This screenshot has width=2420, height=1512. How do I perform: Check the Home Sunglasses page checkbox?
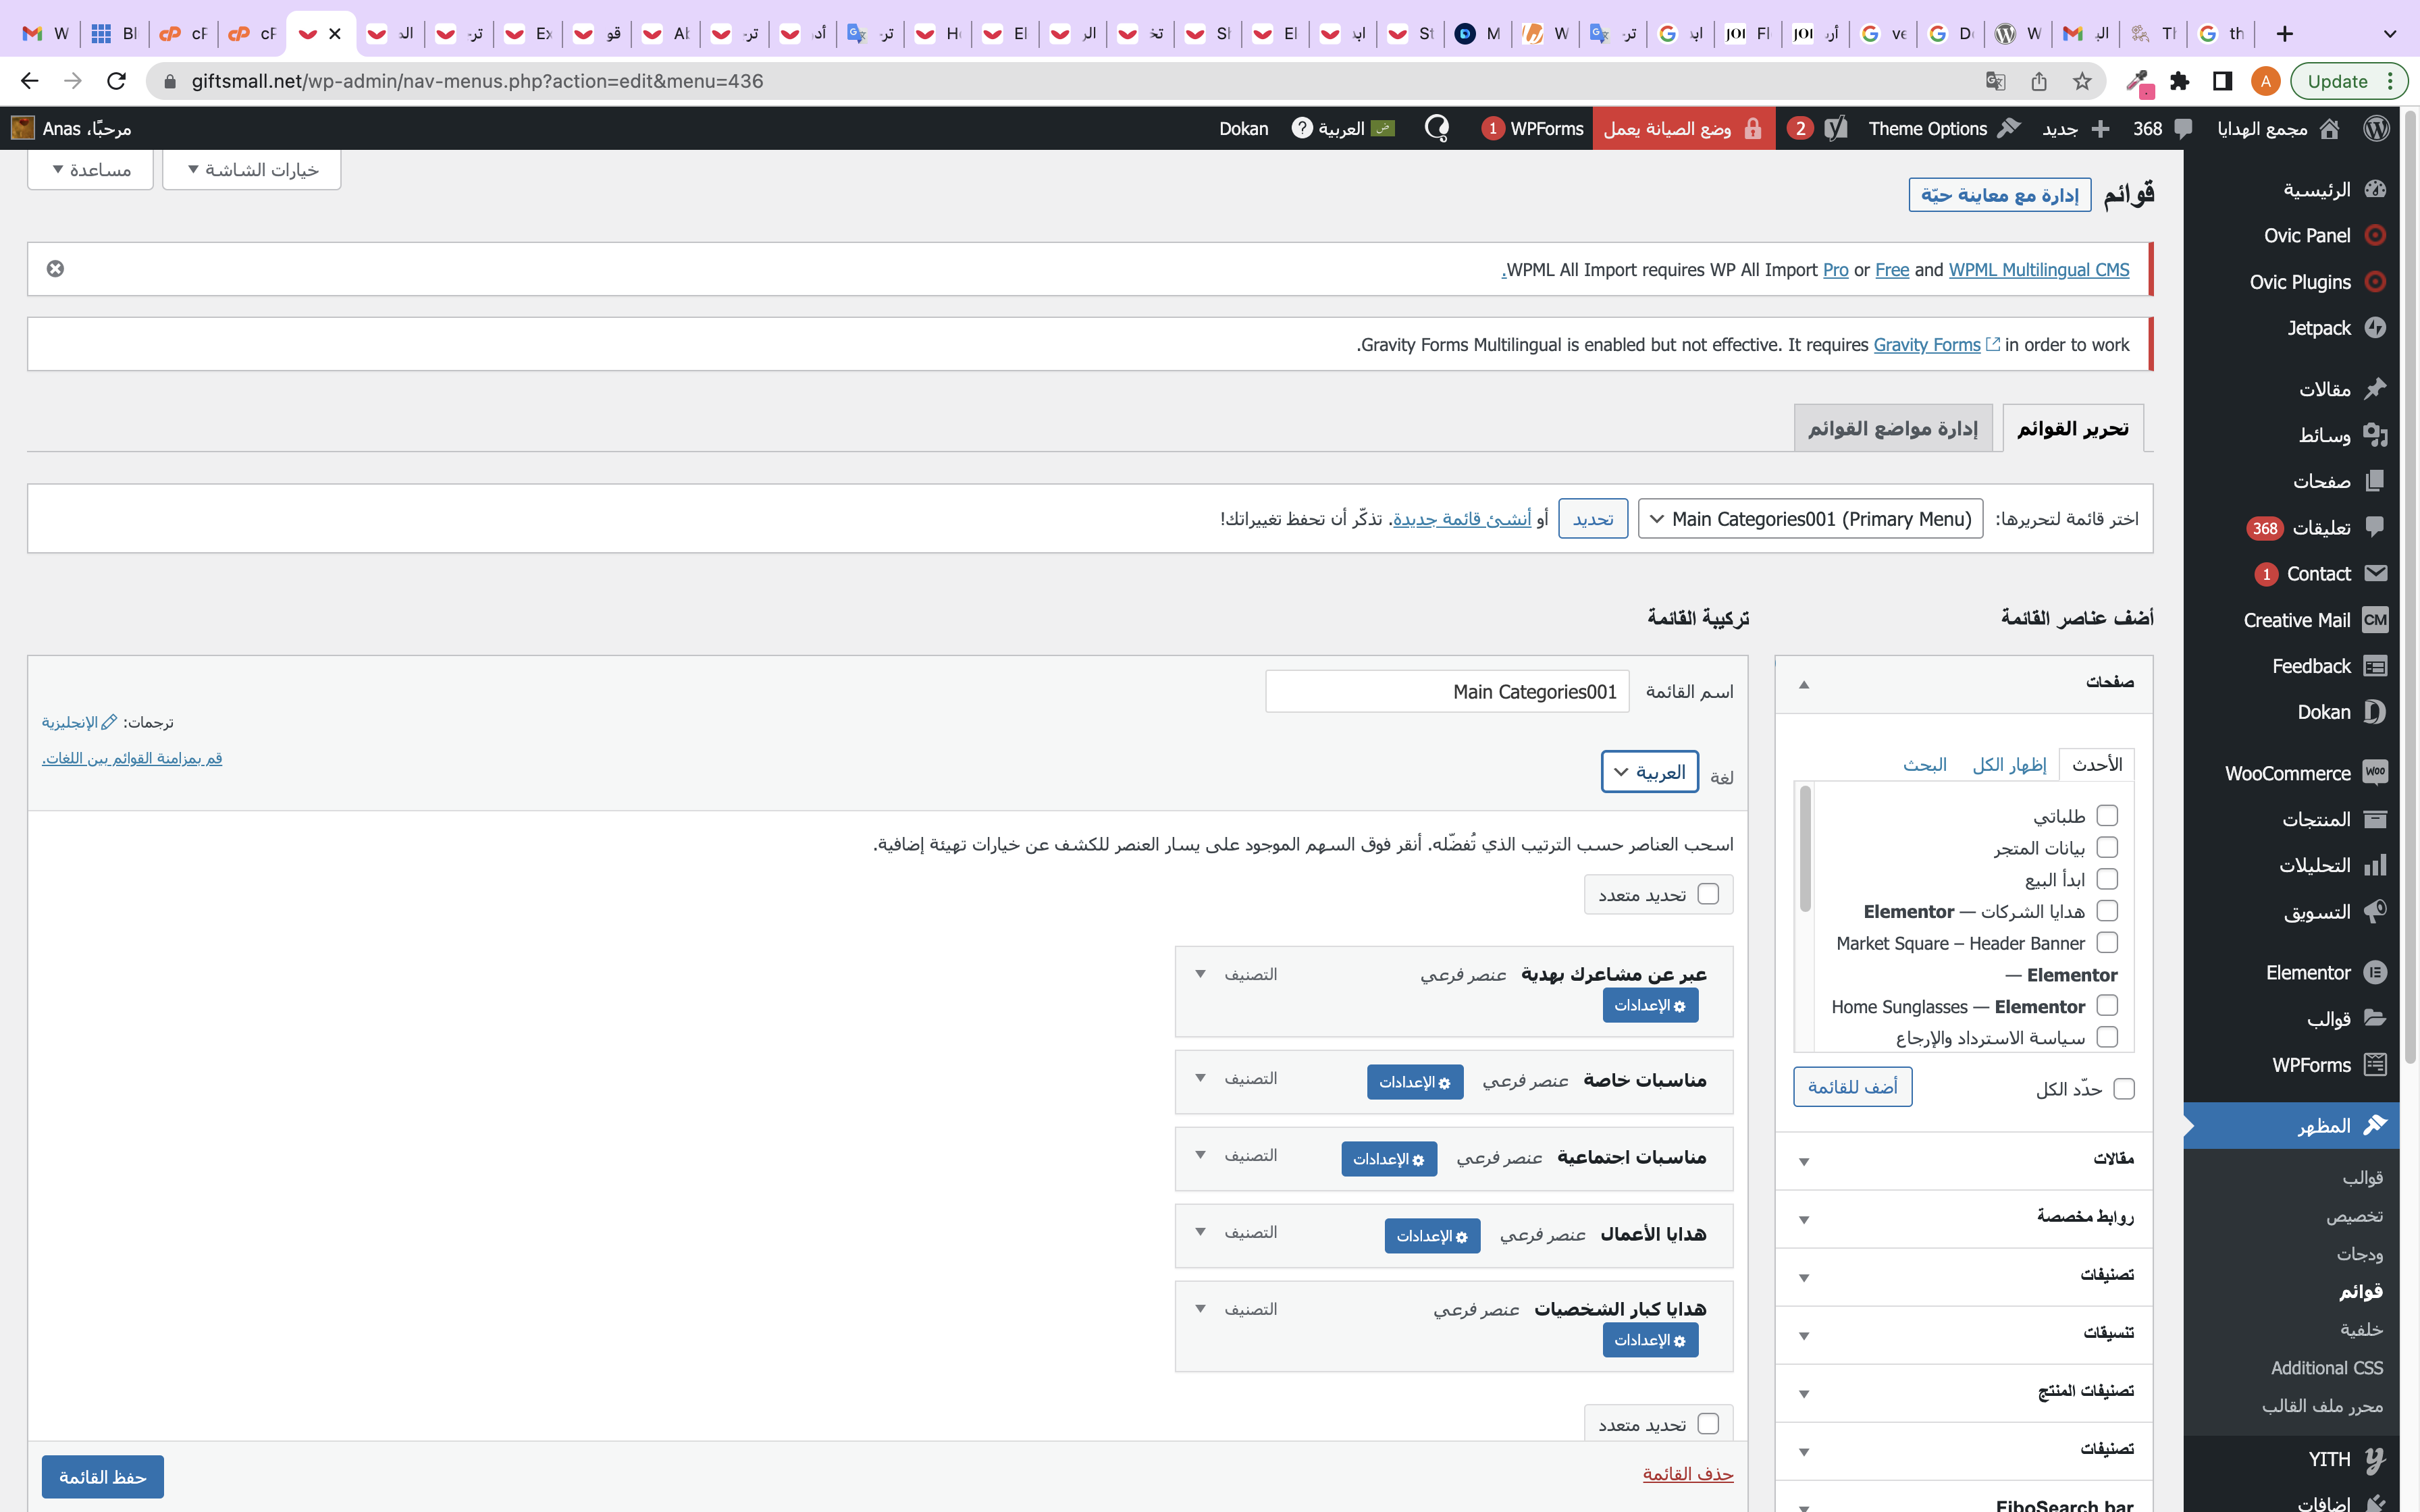tap(2107, 1005)
